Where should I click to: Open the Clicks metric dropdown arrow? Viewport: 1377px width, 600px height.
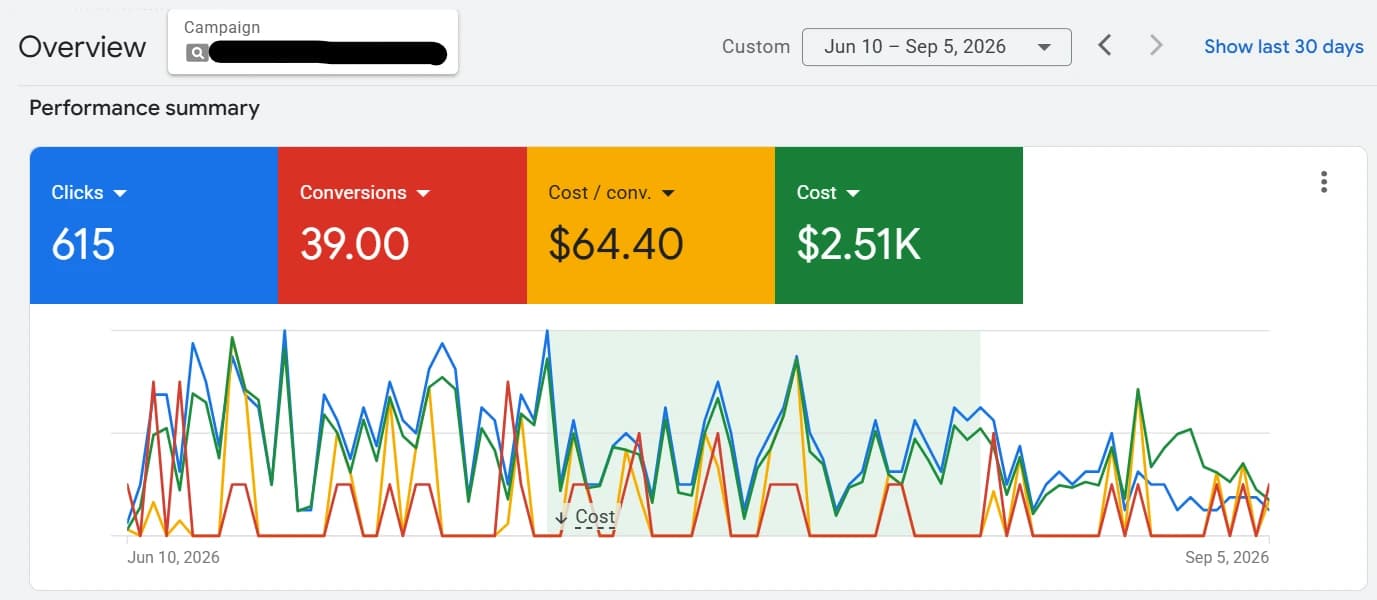[x=121, y=193]
